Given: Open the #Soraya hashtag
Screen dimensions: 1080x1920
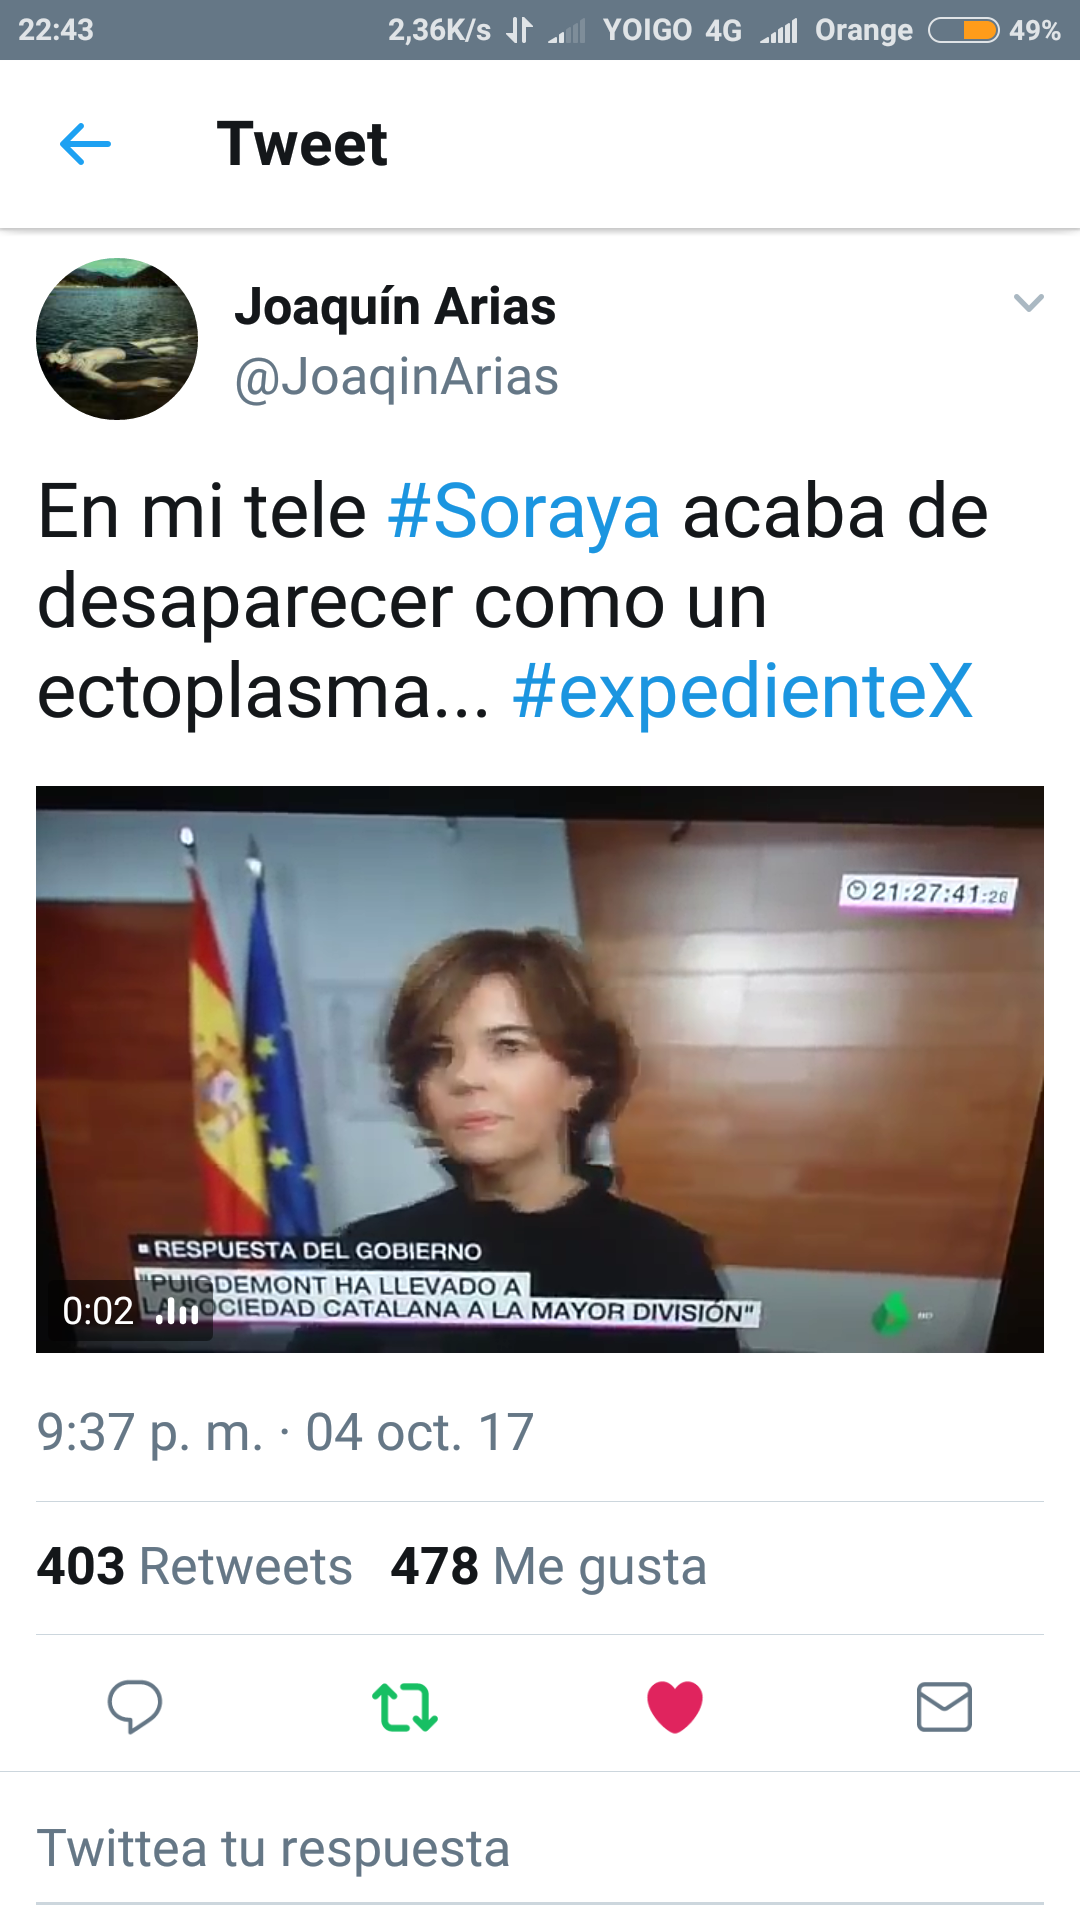Looking at the screenshot, I should (x=524, y=512).
